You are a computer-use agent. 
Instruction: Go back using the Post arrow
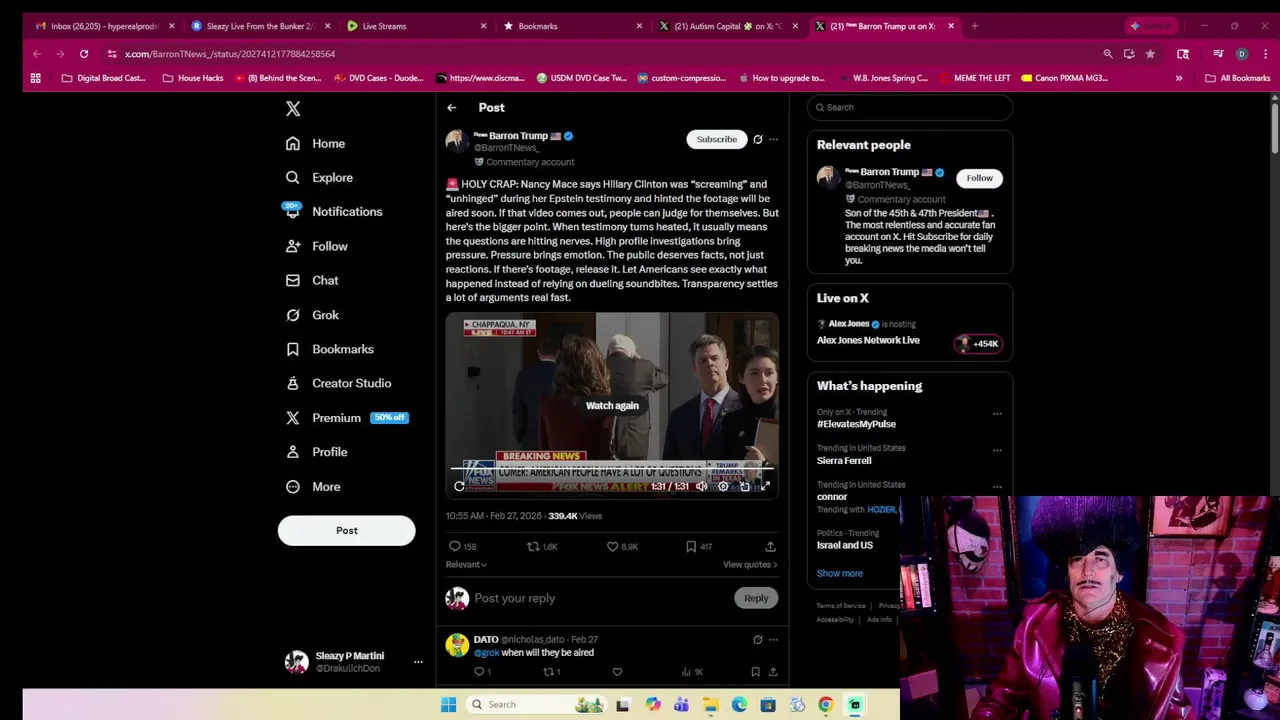pyautogui.click(x=452, y=108)
